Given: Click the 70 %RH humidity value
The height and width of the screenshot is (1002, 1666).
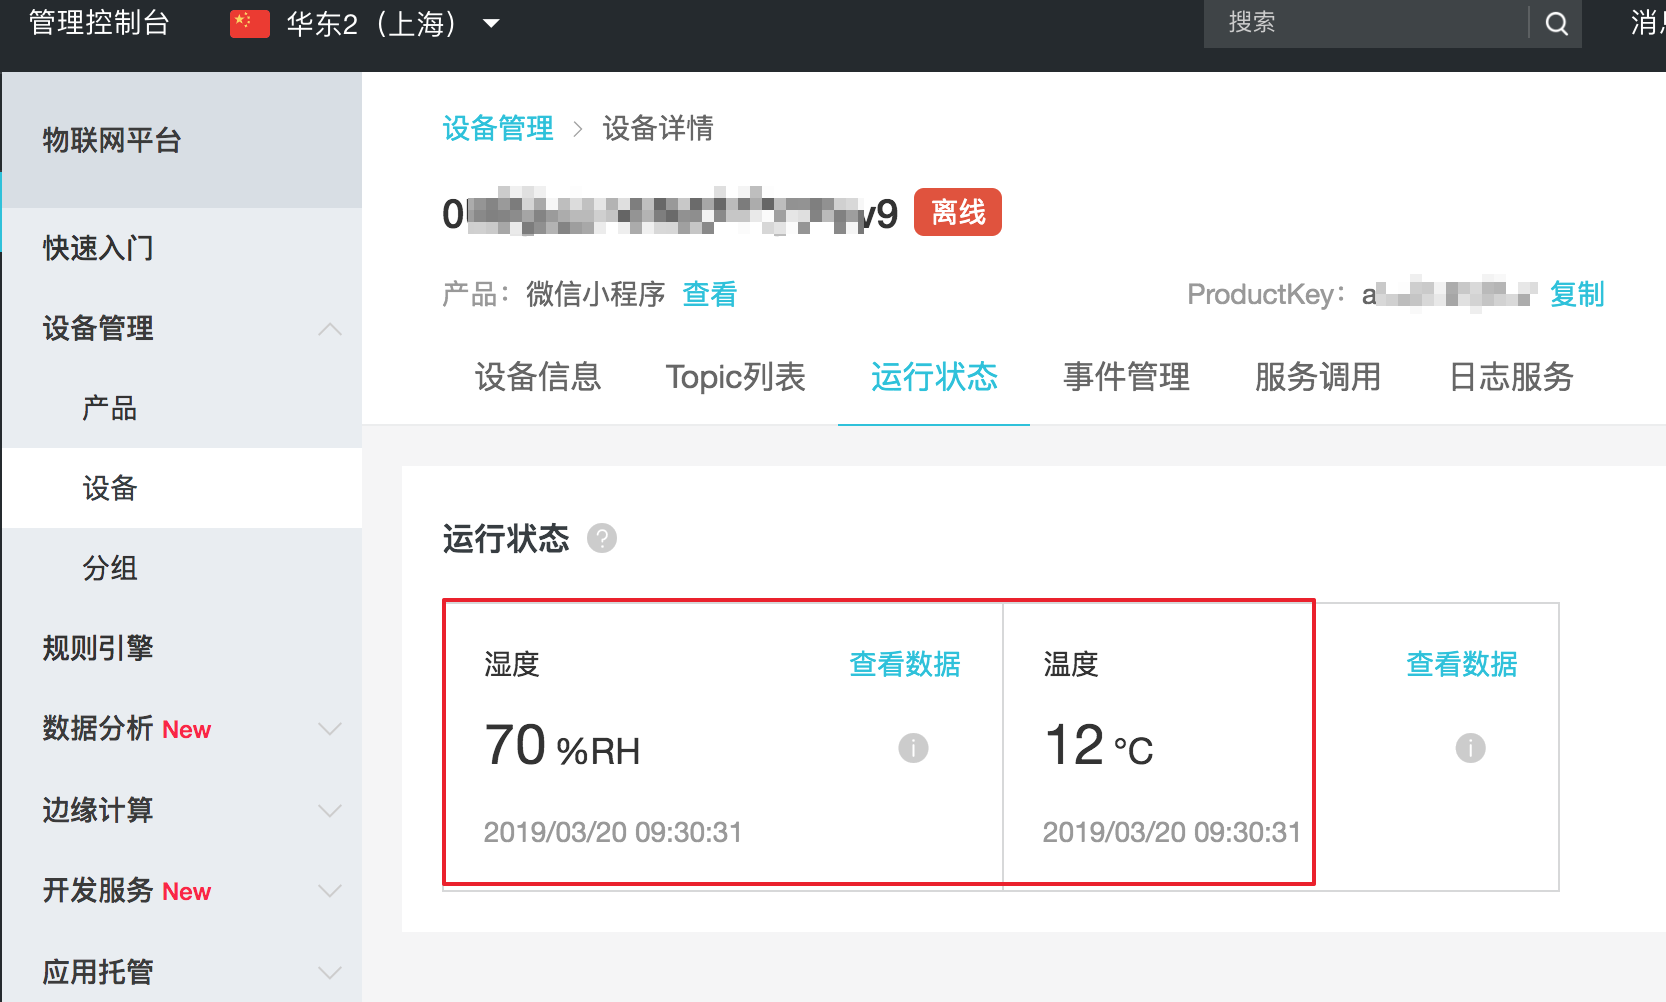Looking at the screenshot, I should pos(562,746).
